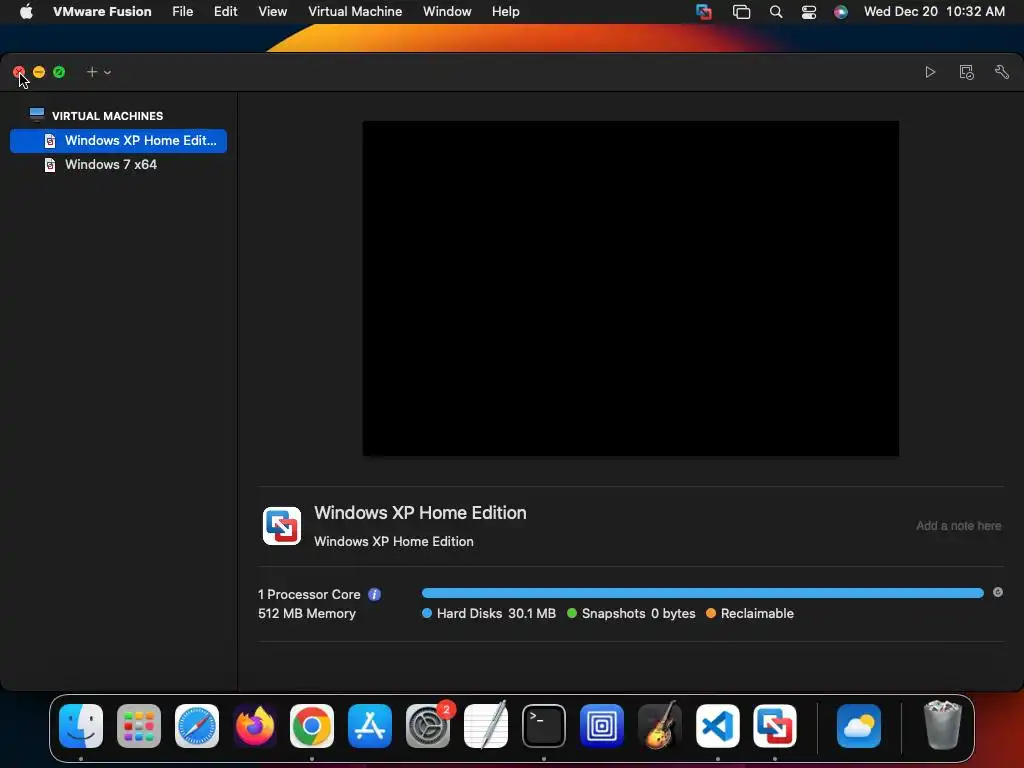Image resolution: width=1024 pixels, height=768 pixels.
Task: Click the Processor Core info icon
Action: (374, 594)
